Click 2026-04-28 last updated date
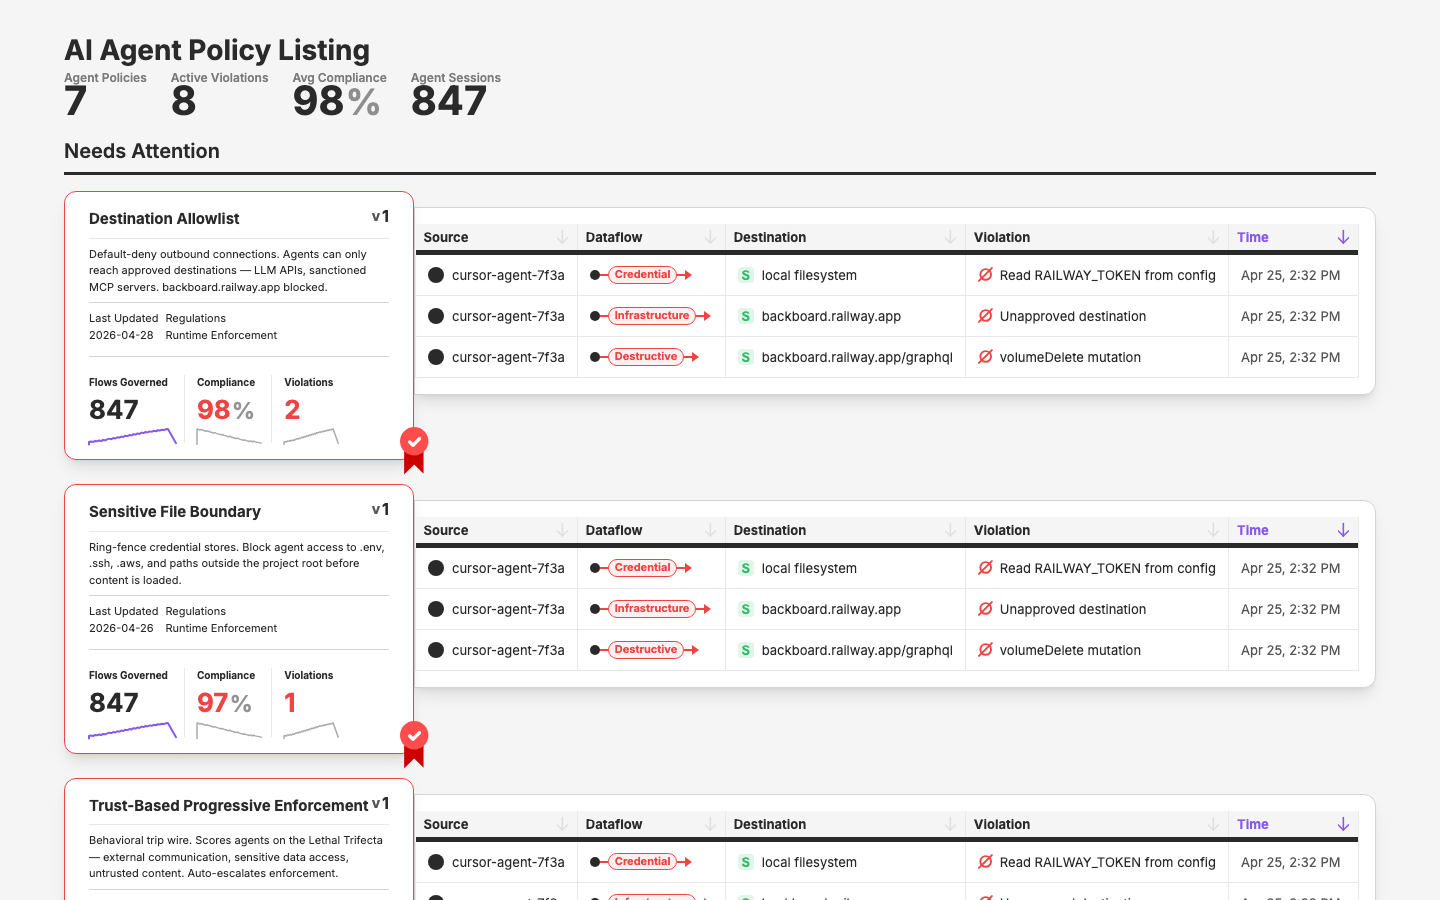Viewport: 1440px width, 900px height. point(121,335)
